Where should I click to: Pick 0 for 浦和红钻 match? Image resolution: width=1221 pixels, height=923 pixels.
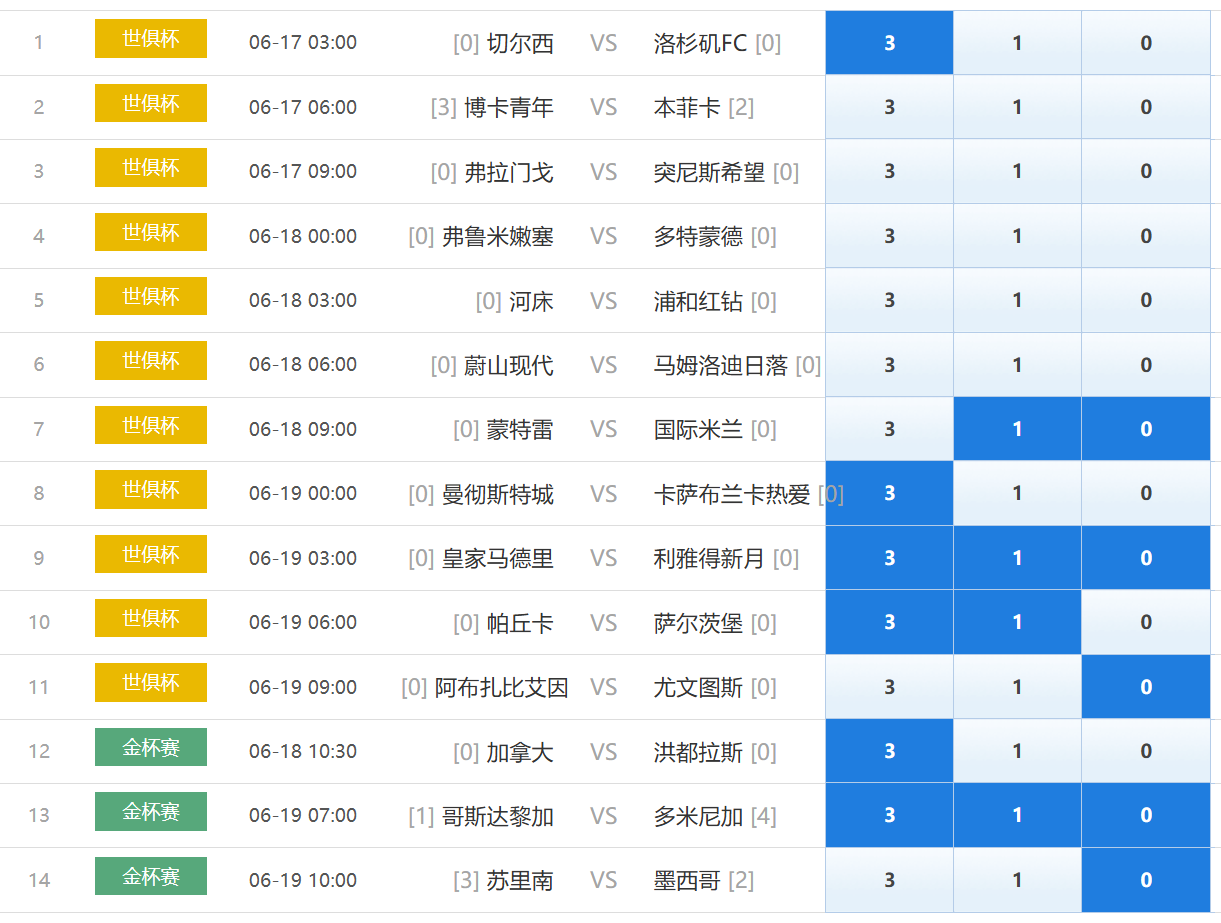[x=1146, y=300]
